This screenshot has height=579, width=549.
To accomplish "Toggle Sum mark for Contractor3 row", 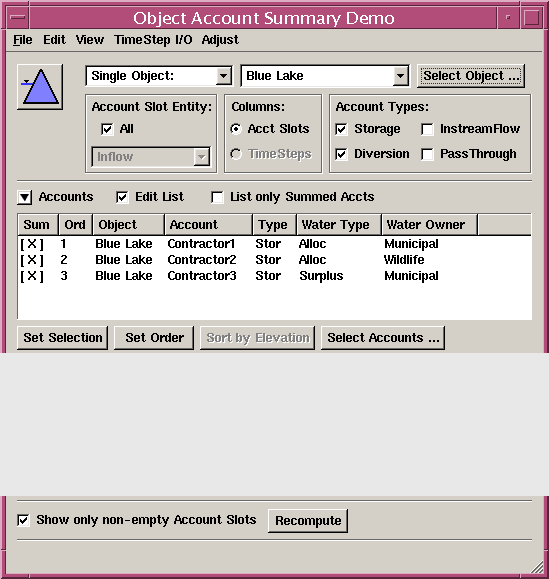I will pyautogui.click(x=32, y=276).
